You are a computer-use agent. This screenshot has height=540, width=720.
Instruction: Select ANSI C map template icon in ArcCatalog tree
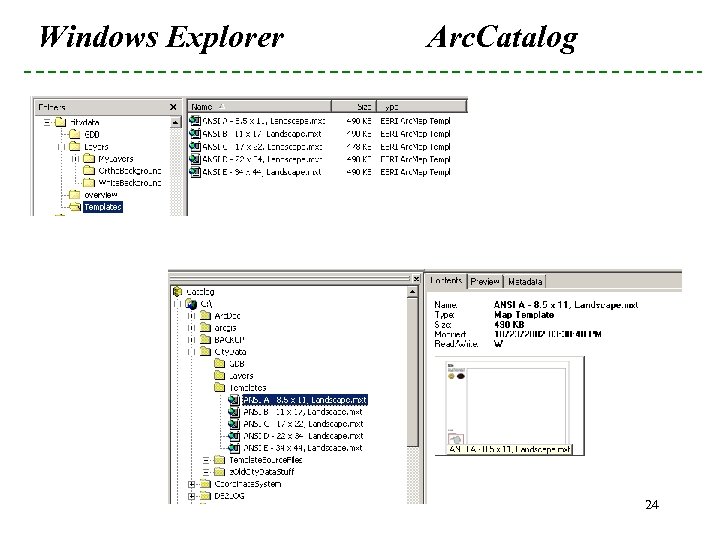[234, 424]
